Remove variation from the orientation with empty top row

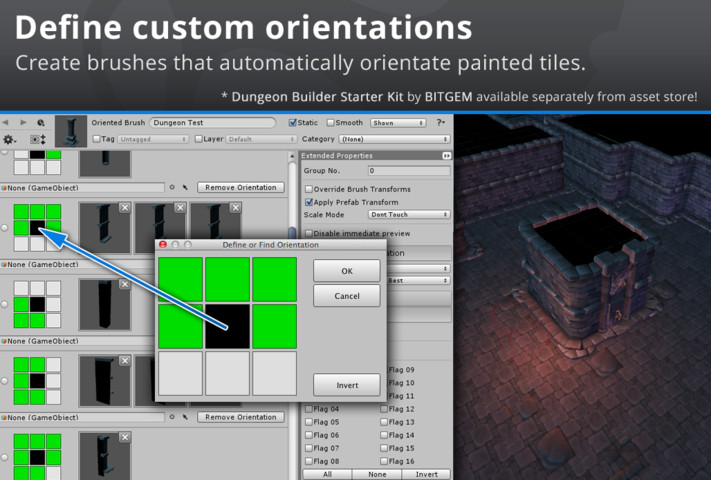tap(125, 284)
